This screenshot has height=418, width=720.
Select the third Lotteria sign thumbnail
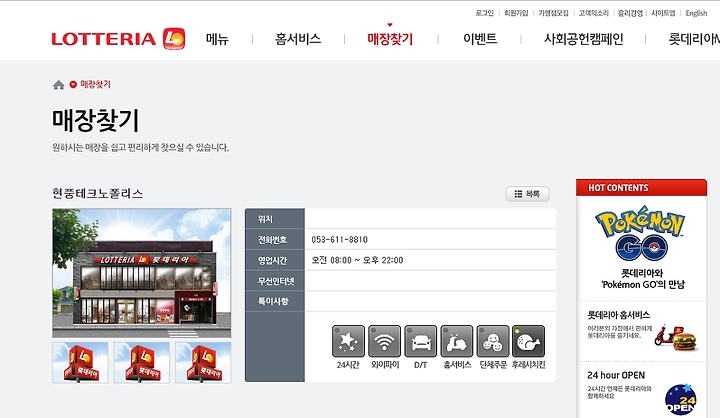click(203, 362)
